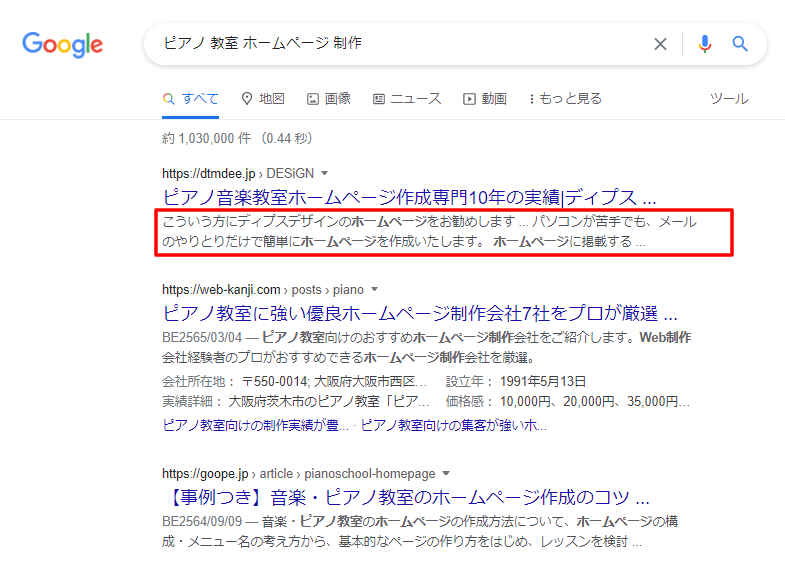Open sitelink ピアノ教室向けの制作実績が豊...
Viewport: 785px width, 568px height.
pyautogui.click(x=255, y=425)
